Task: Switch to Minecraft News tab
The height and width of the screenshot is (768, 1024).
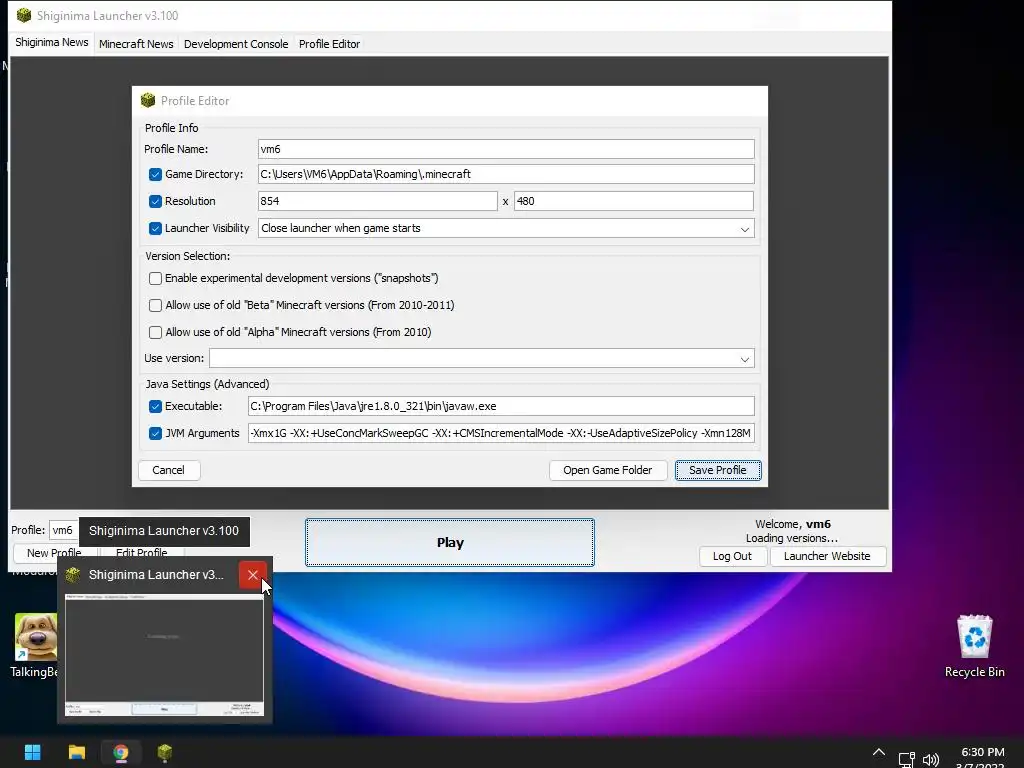Action: click(x=136, y=44)
